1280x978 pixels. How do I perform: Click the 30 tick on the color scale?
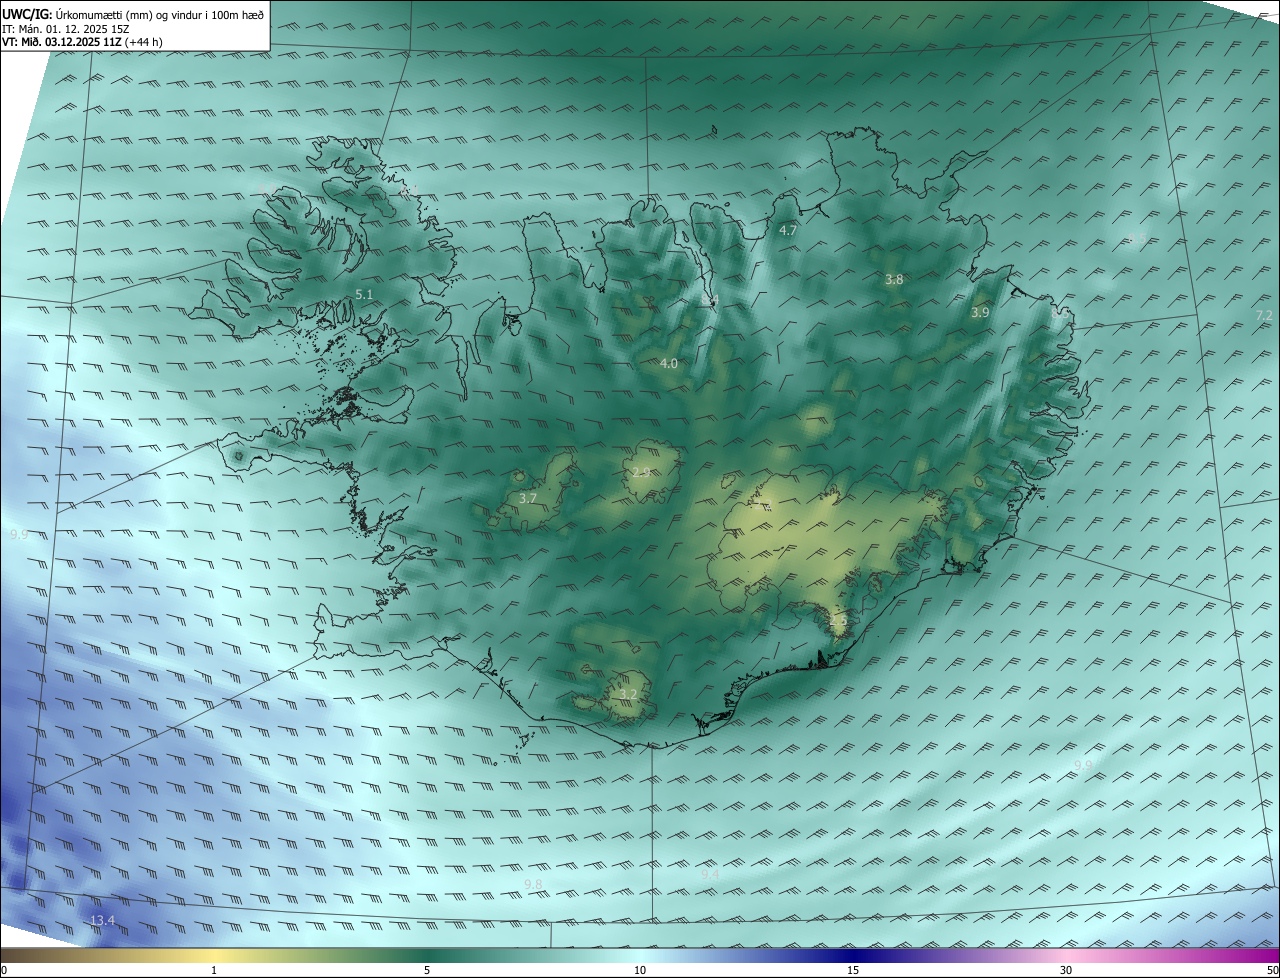[1066, 970]
